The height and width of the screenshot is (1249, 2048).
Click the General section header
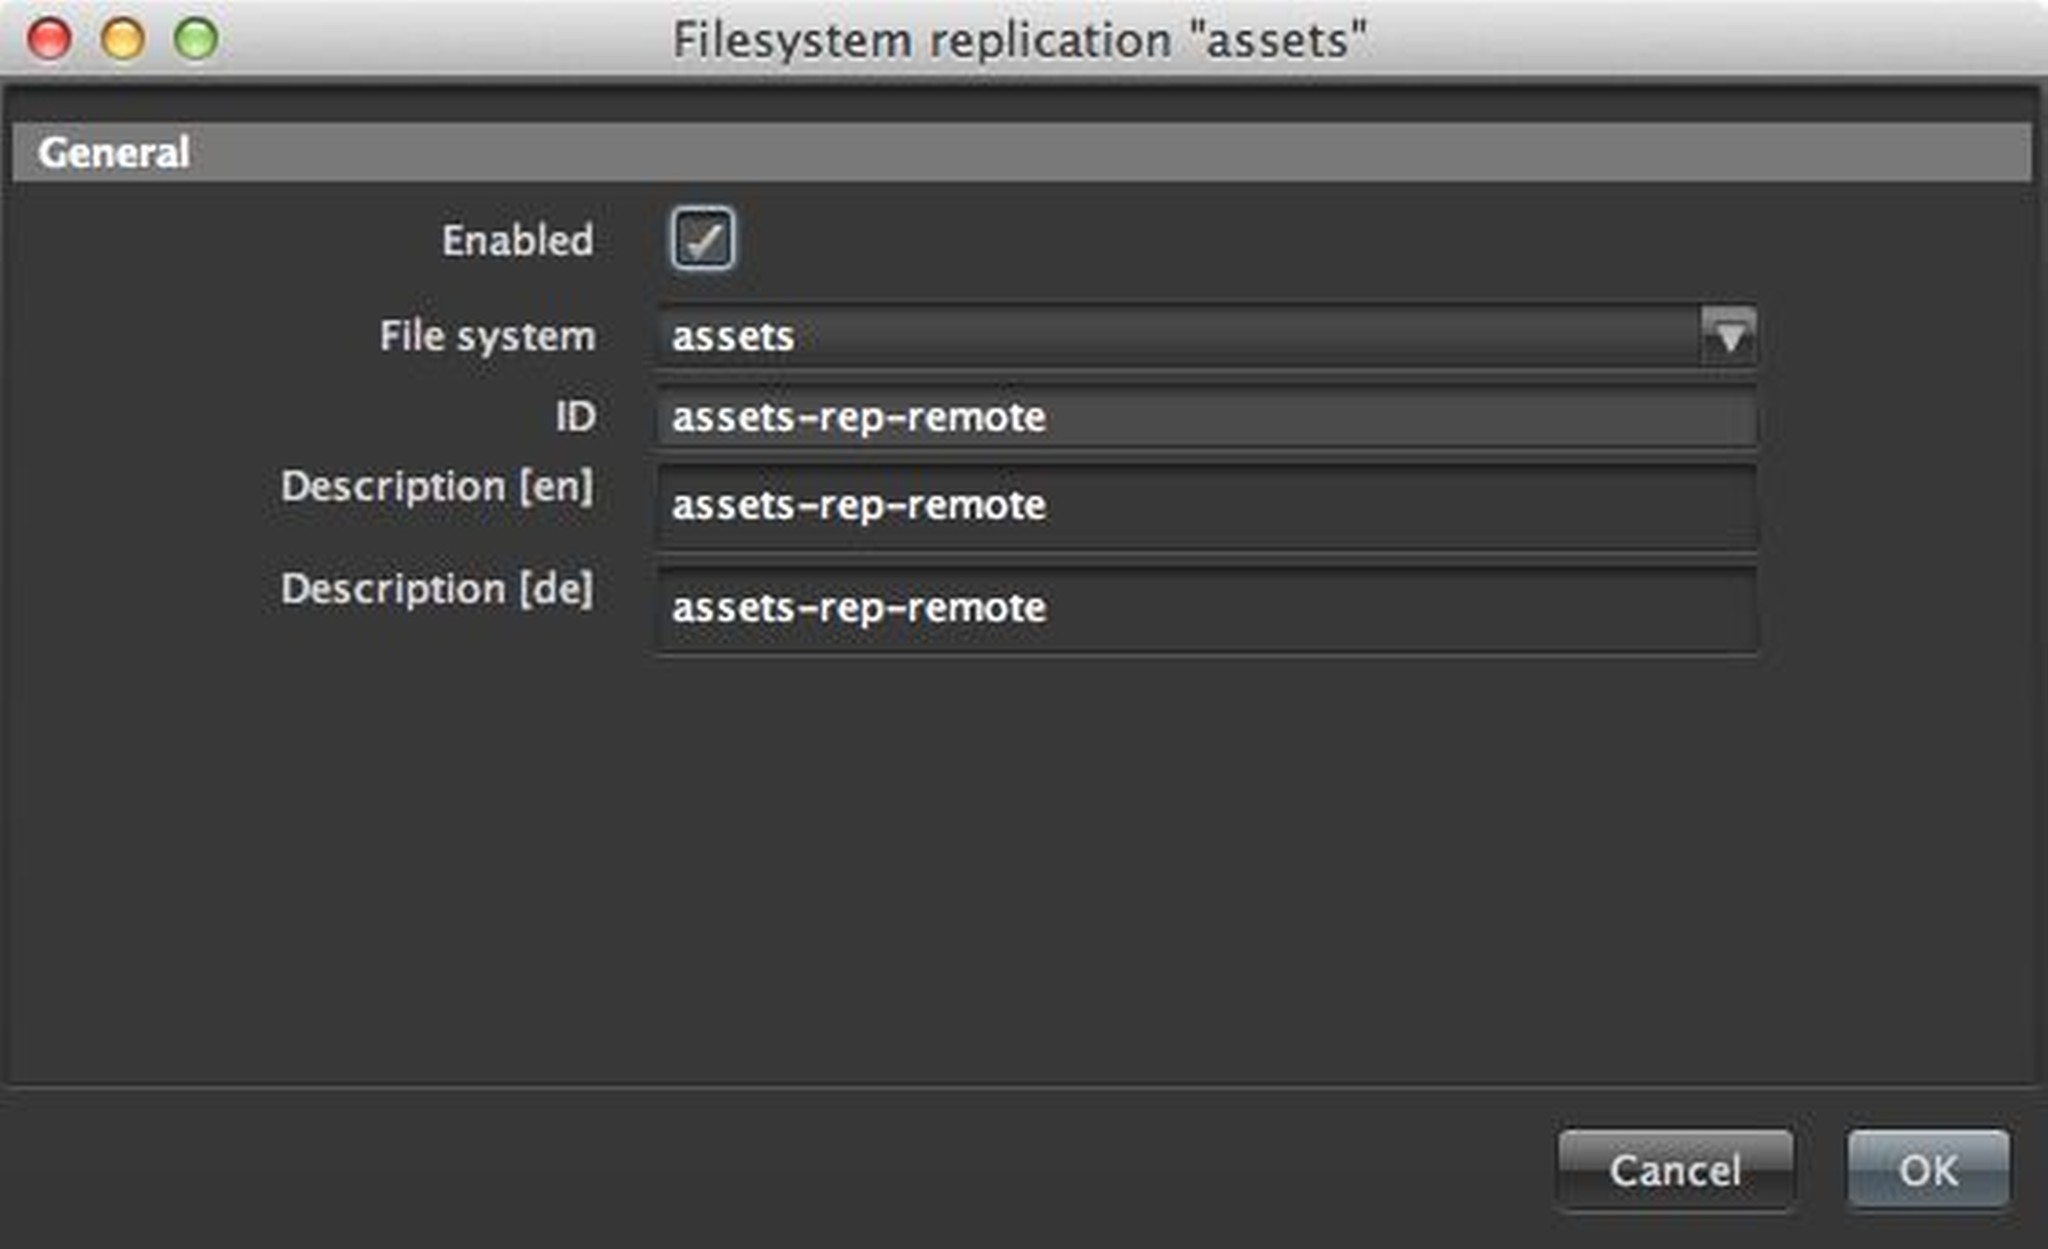115,152
